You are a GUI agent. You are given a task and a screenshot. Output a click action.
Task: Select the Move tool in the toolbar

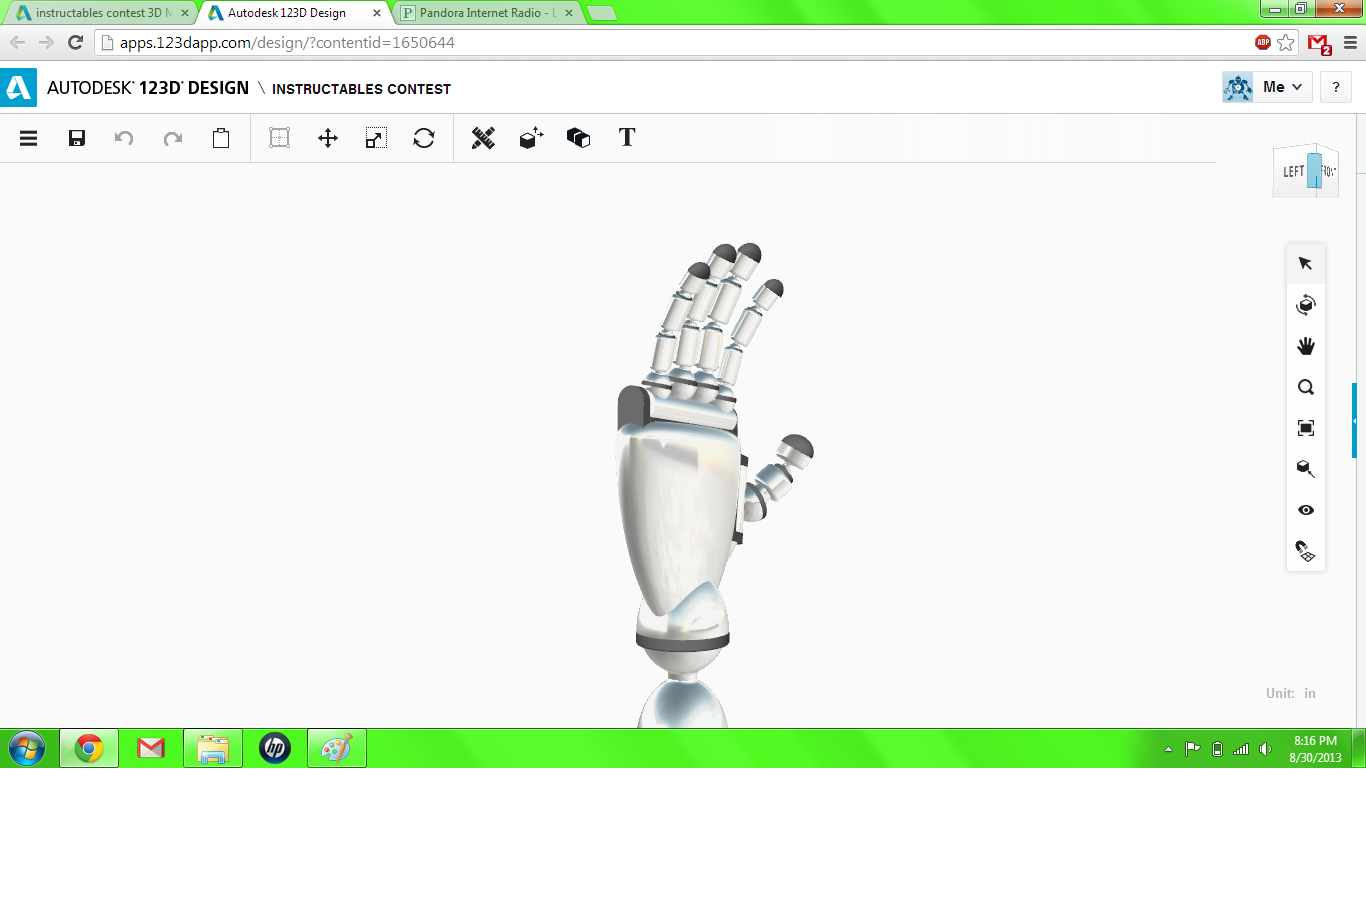(x=329, y=138)
